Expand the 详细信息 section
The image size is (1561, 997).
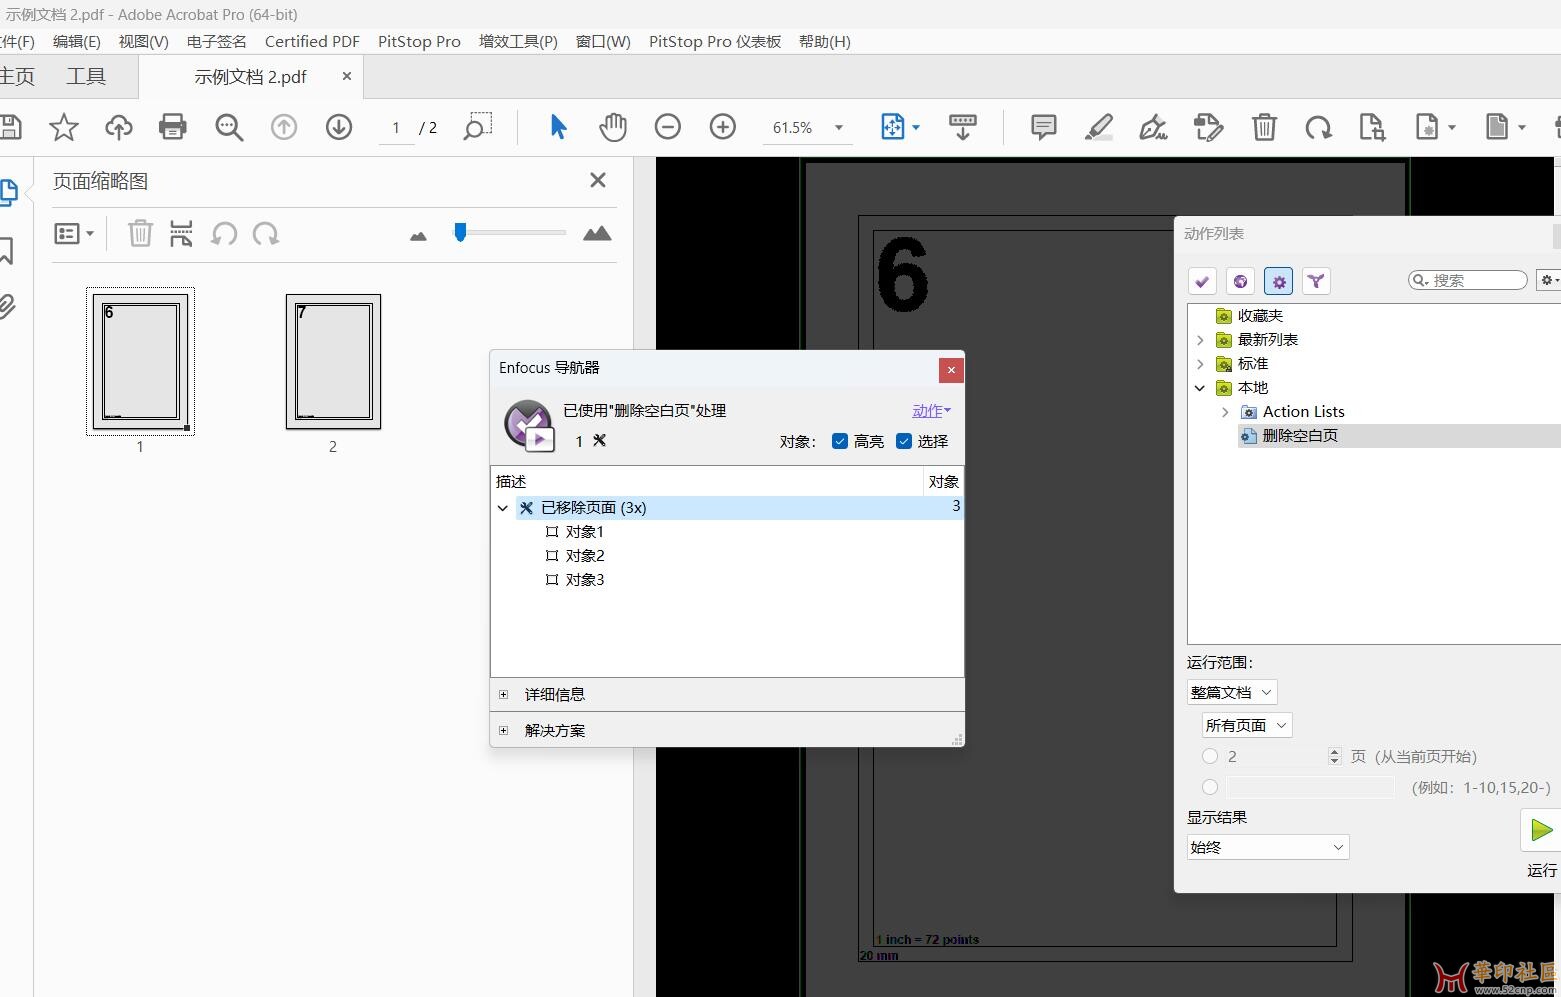click(504, 694)
